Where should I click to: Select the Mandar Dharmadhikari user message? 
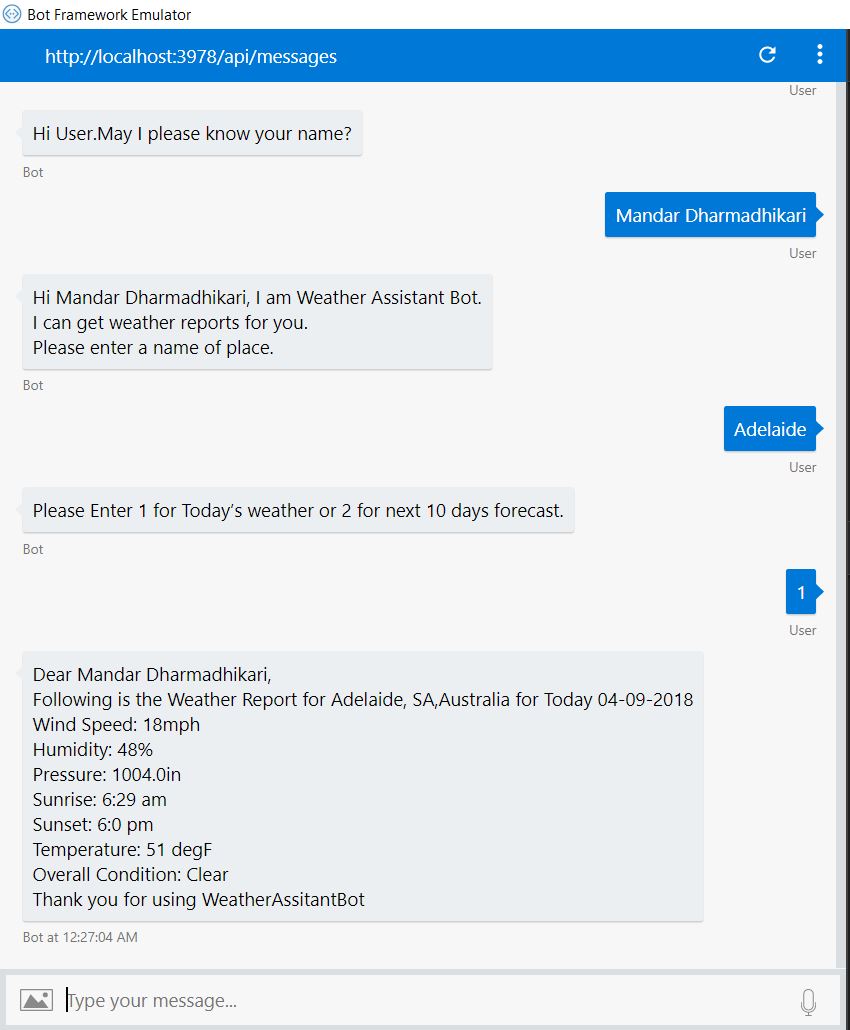tap(710, 215)
